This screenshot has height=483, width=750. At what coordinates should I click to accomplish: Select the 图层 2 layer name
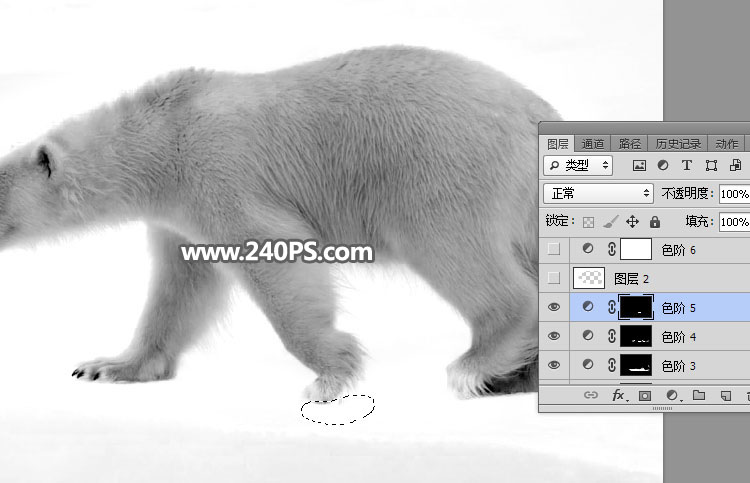coord(631,279)
